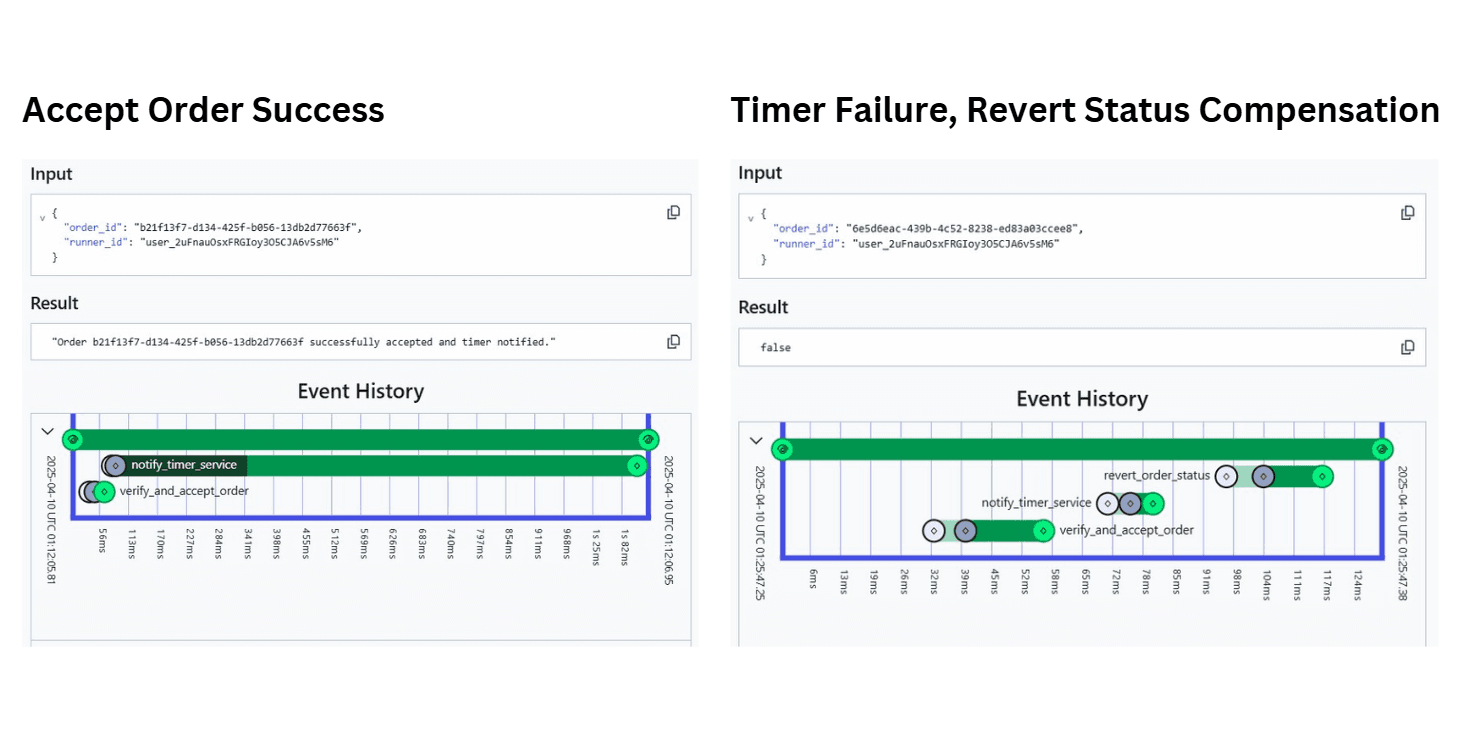Screen dimensions: 1477x744
Task: Click revert_order_status completed marker
Action: click(1323, 476)
